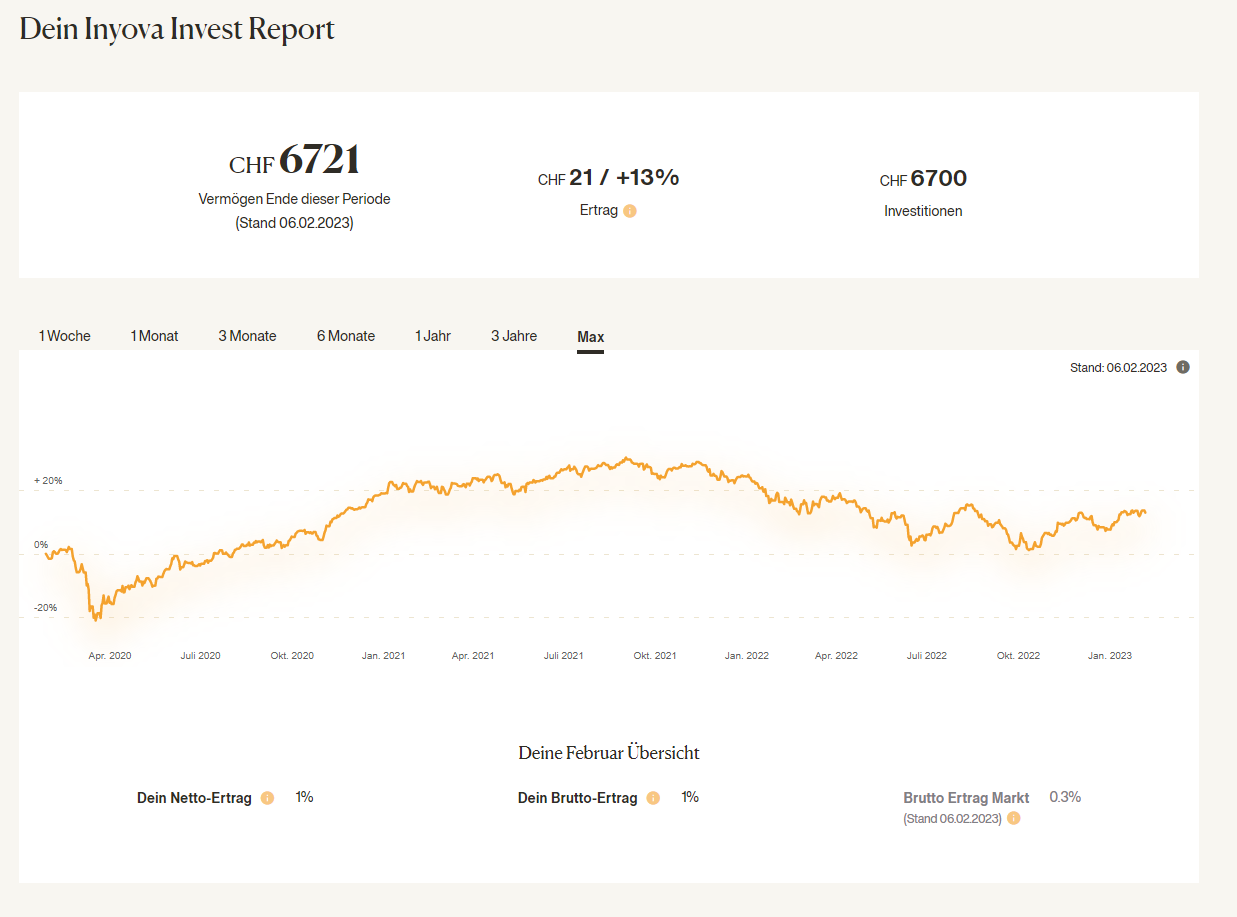Click the Juli 2021 axis label

point(564,656)
